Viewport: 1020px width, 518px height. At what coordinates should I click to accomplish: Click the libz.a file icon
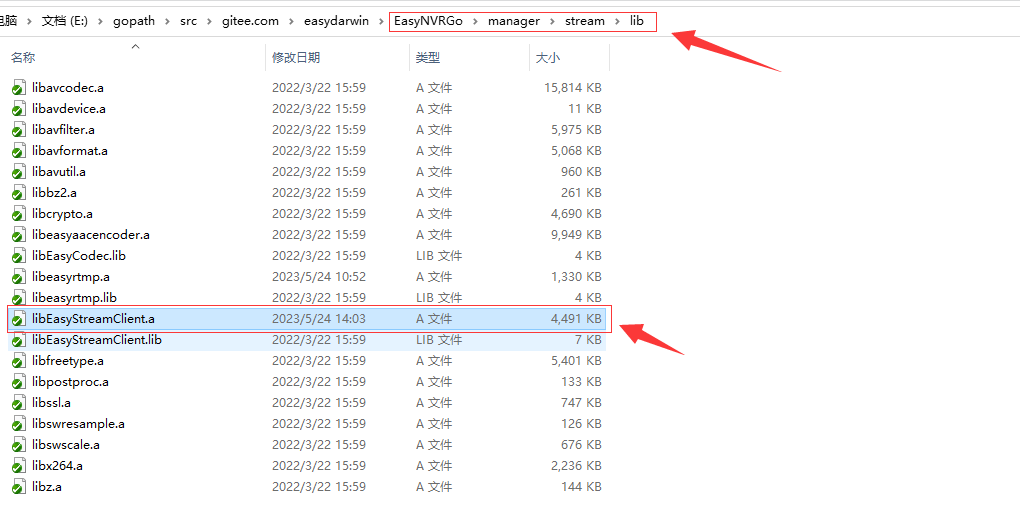click(19, 487)
